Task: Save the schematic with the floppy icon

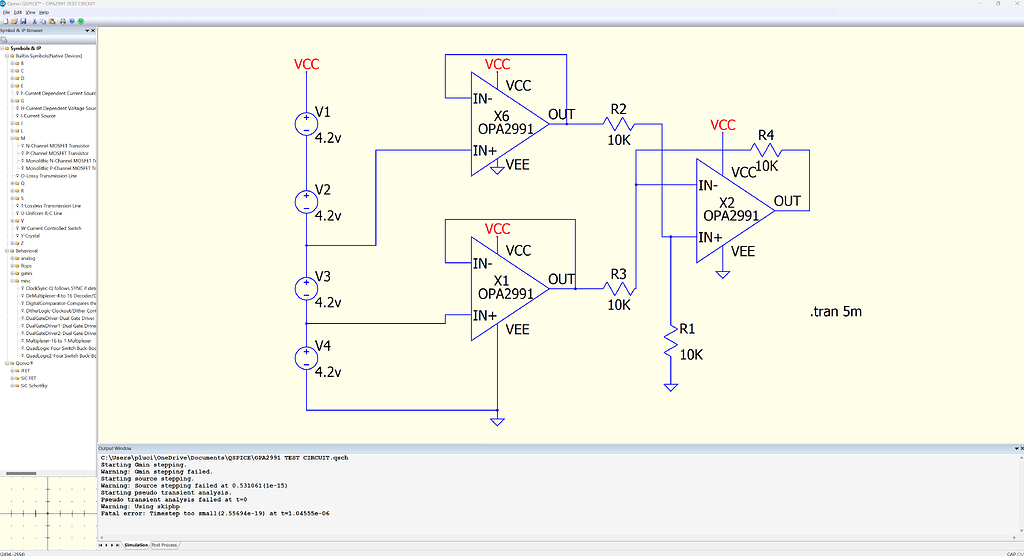Action: coord(24,21)
